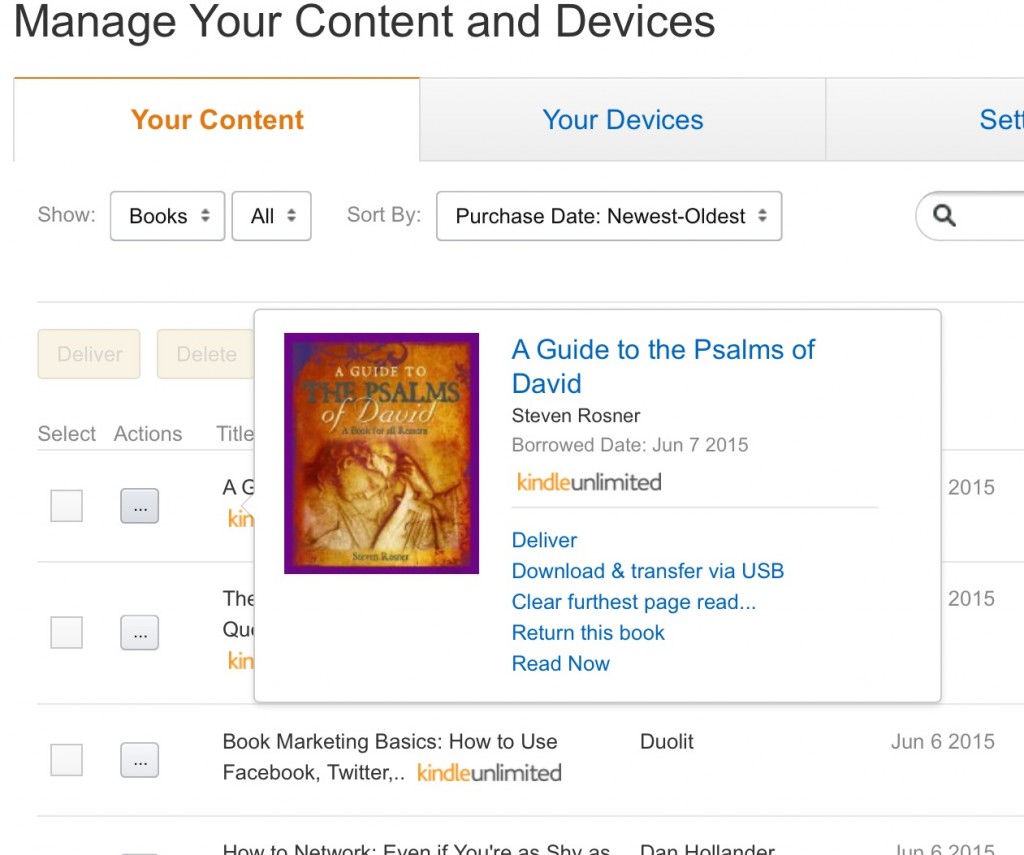Image resolution: width=1024 pixels, height=855 pixels.
Task: Open the Books content type dropdown
Action: (x=168, y=216)
